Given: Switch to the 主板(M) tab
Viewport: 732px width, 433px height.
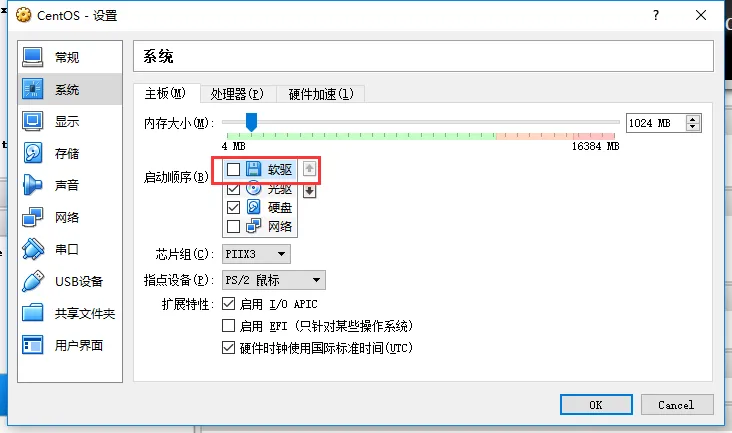Looking at the screenshot, I should click(x=166, y=93).
